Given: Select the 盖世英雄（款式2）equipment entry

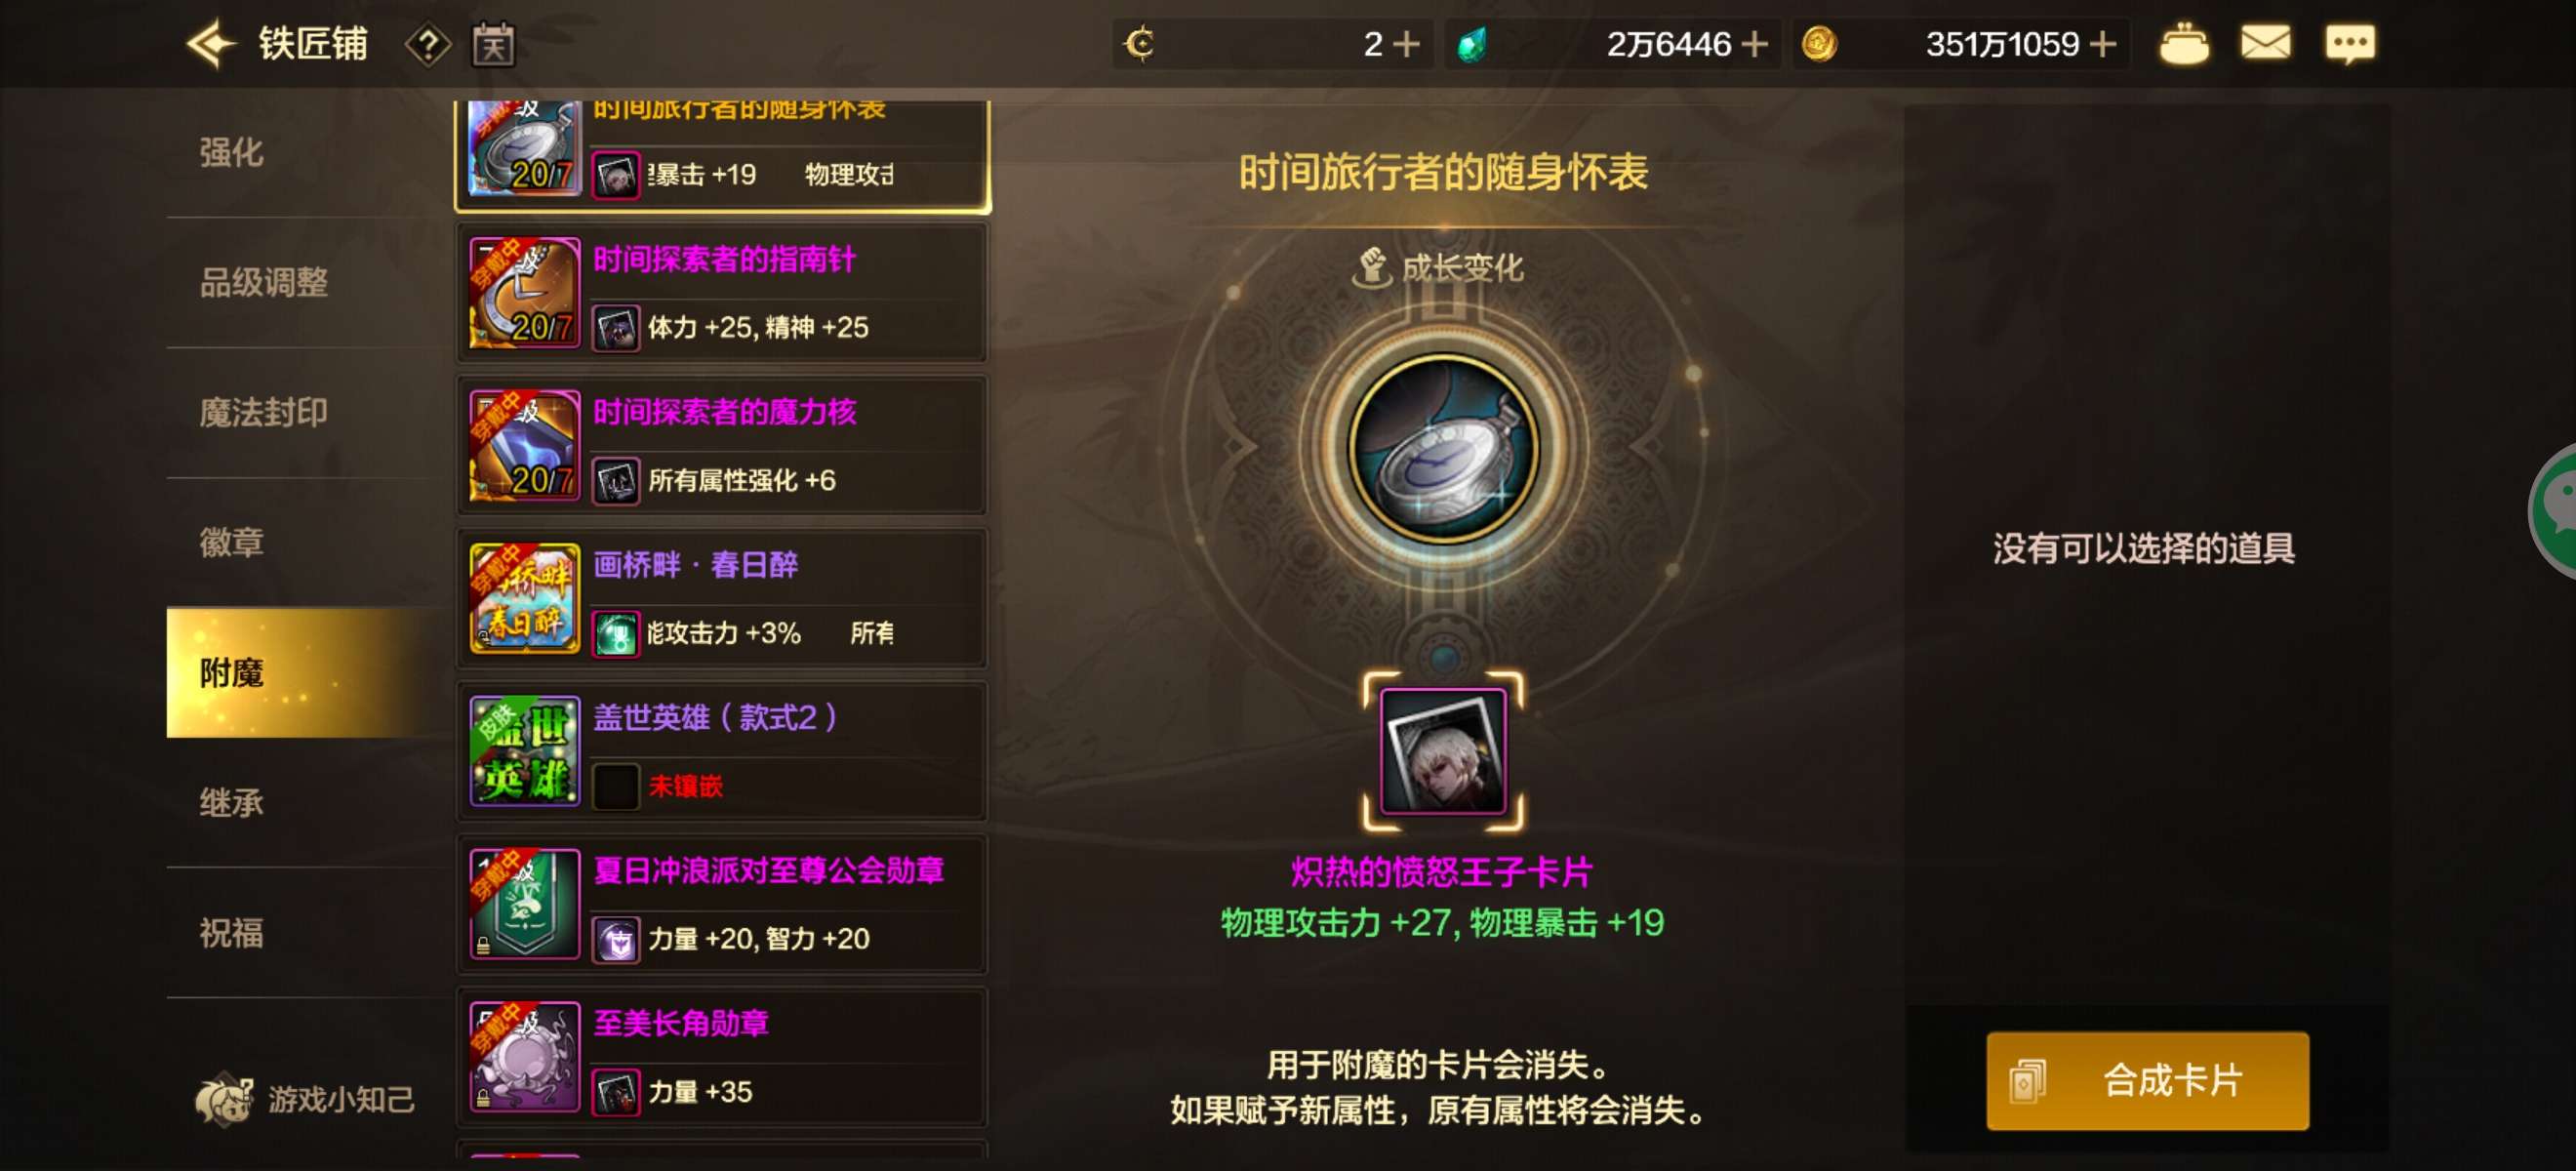Looking at the screenshot, I should (x=722, y=752).
